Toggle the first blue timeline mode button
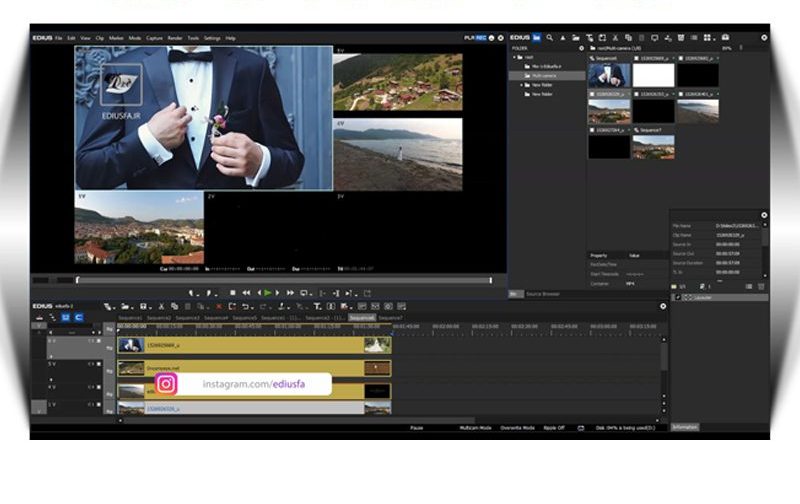Viewport: 800px width, 504px height. point(66,317)
